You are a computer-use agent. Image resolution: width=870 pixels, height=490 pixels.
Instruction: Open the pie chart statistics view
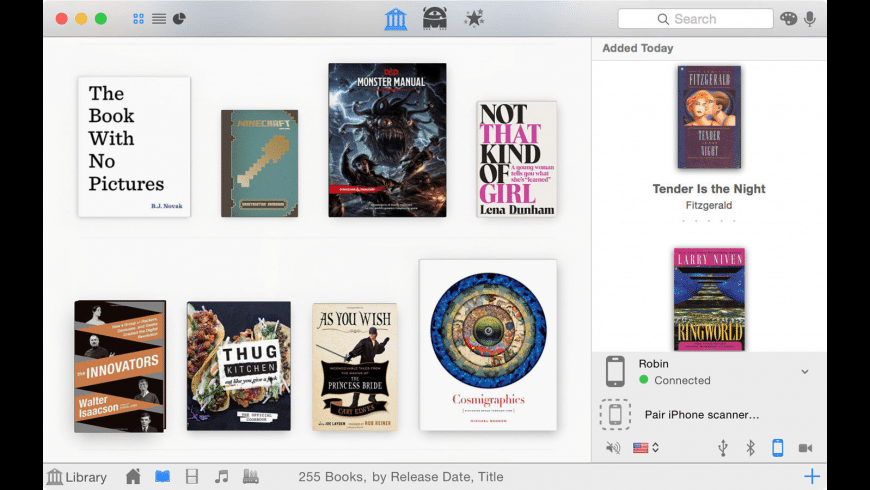179,19
